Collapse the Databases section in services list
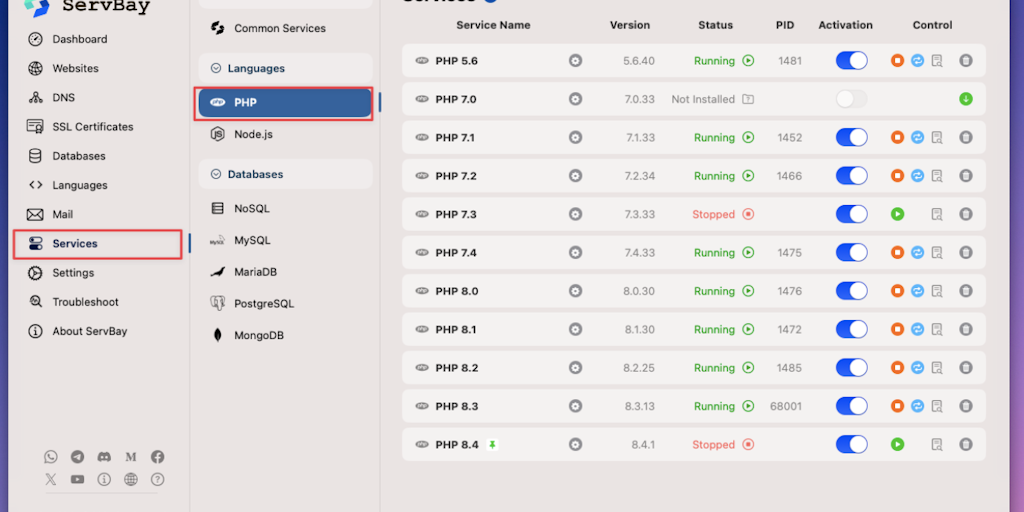 285,174
